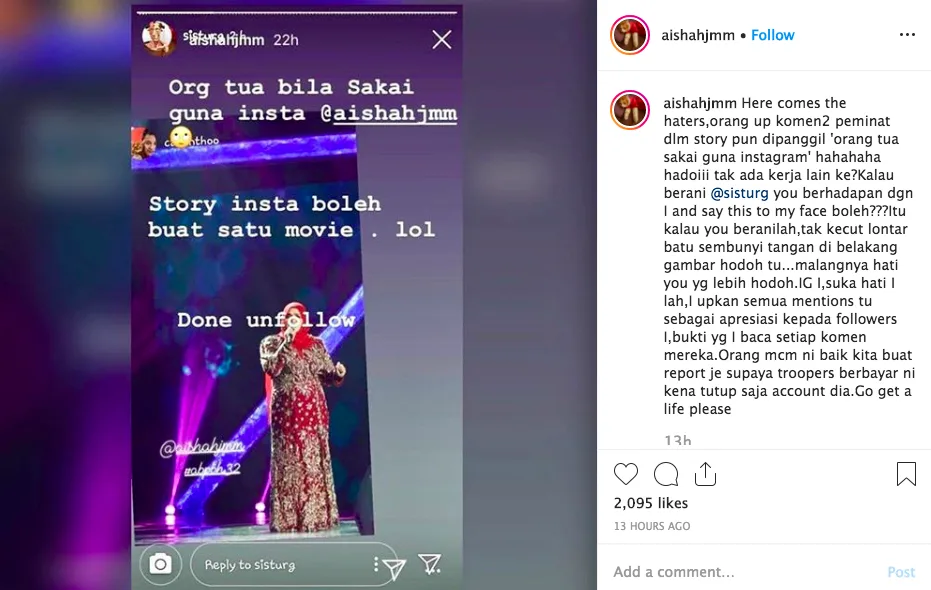Post the comment with the Post button
Screen dimensions: 931x590
(901, 572)
